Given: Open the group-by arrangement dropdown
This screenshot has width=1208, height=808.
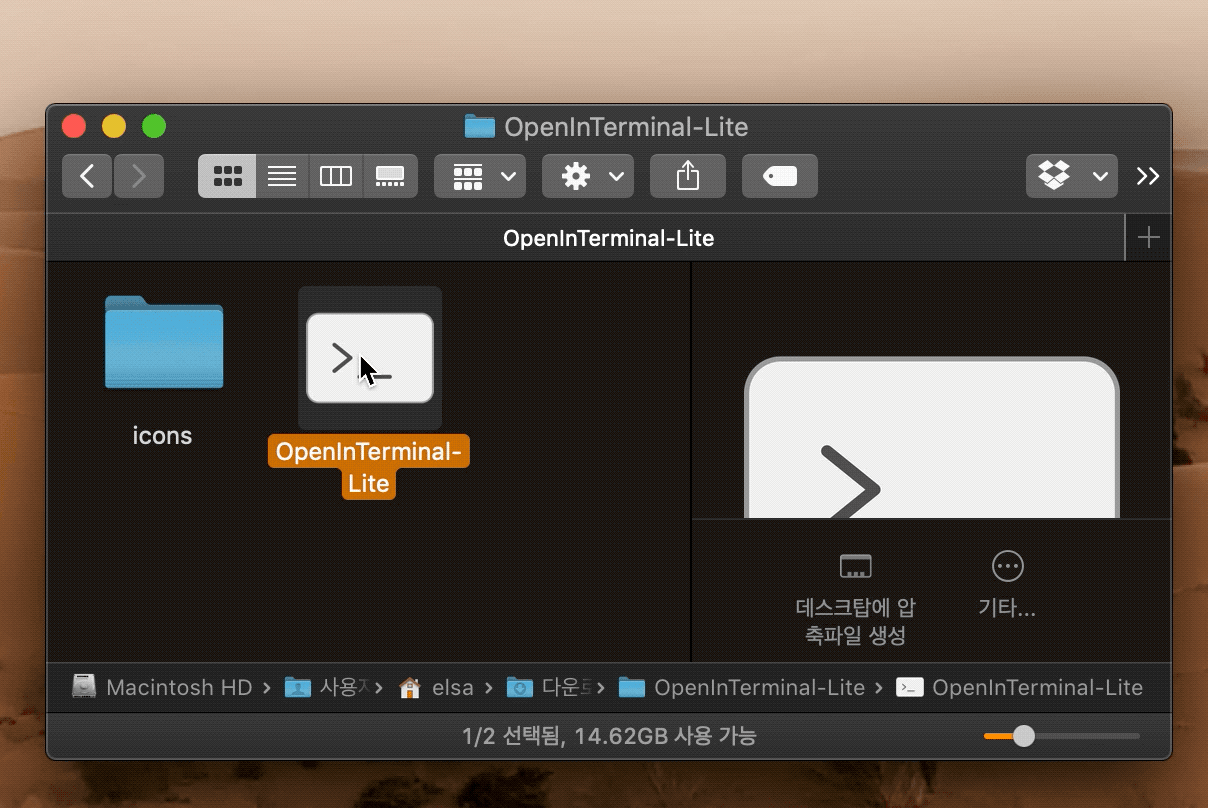Looking at the screenshot, I should click(x=480, y=177).
